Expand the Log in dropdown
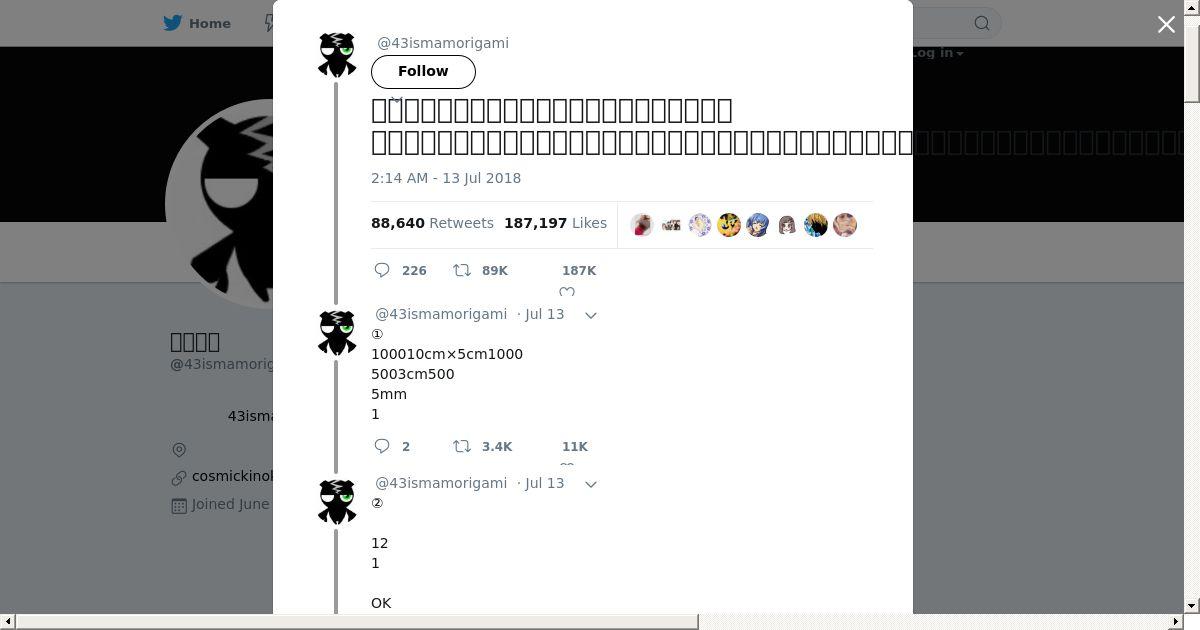1200x630 pixels. 936,53
